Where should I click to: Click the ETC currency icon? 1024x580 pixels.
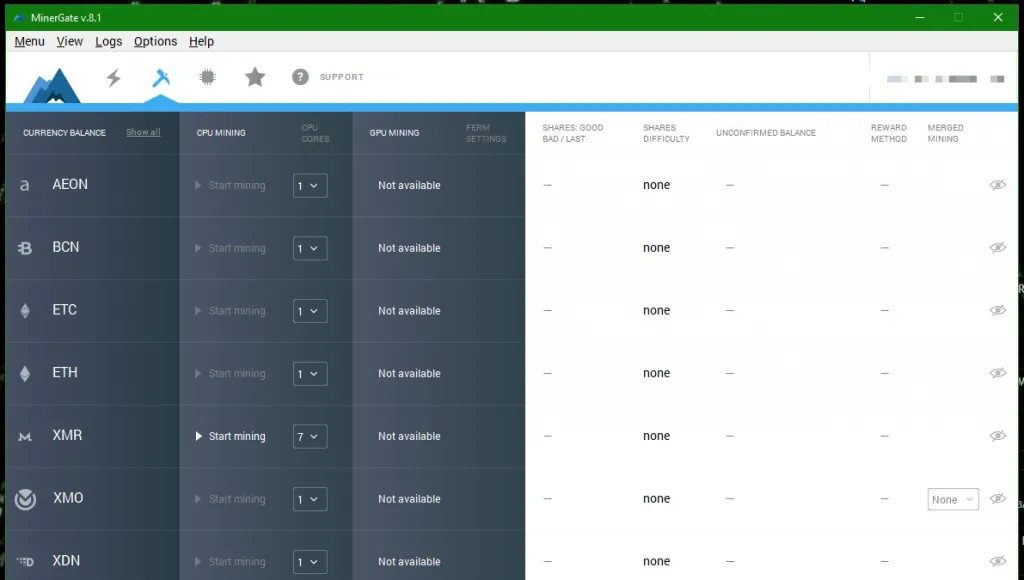click(25, 311)
